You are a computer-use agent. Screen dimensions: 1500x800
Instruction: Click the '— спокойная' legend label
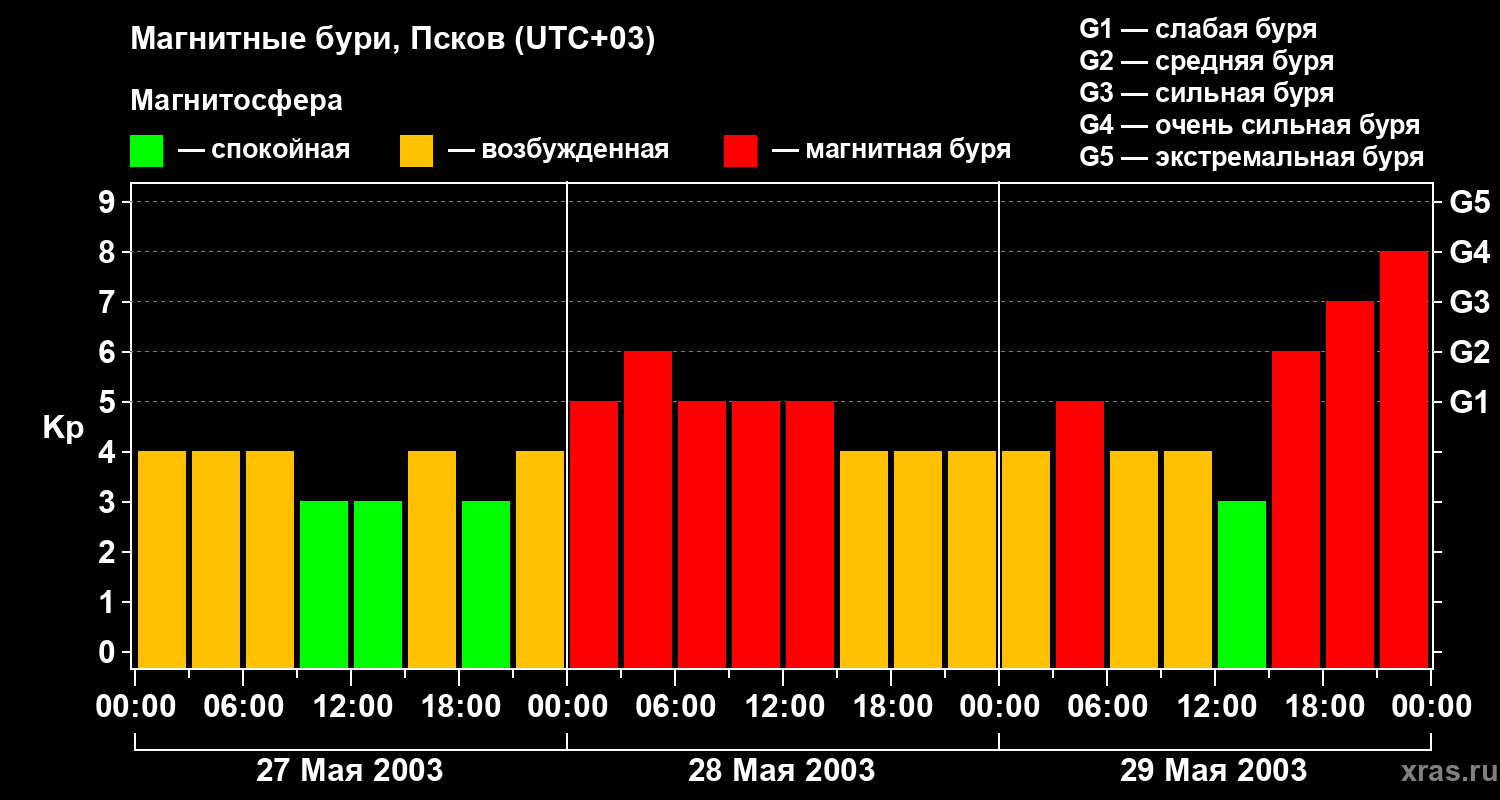pos(264,150)
